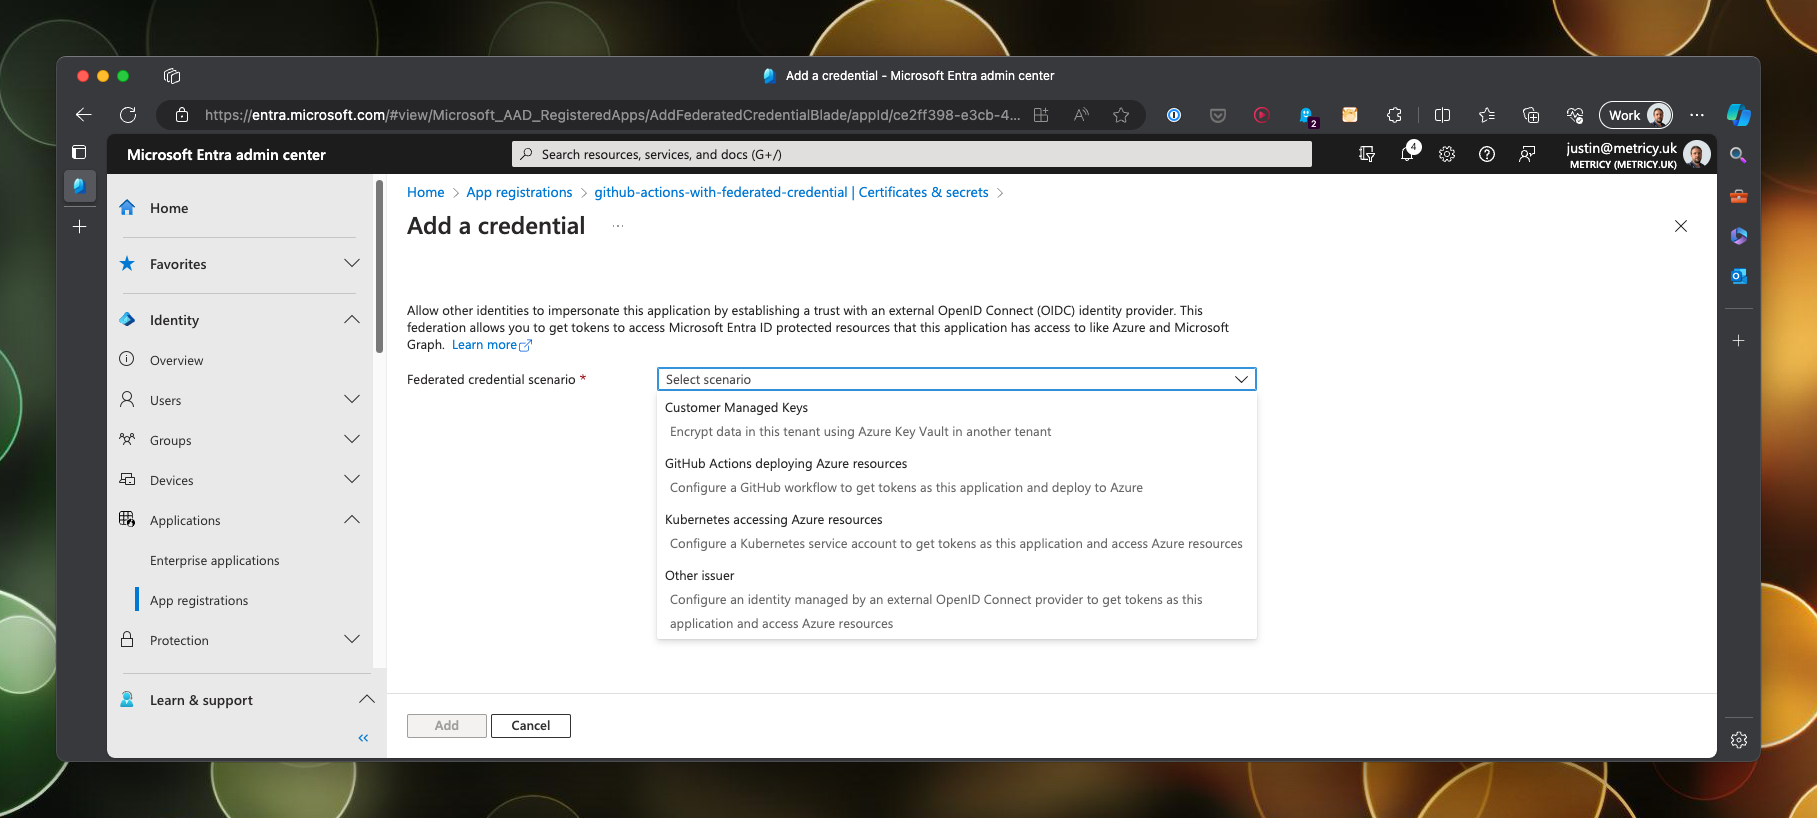The width and height of the screenshot is (1817, 818).
Task: Open account menu for justin@metricy.uk
Action: point(1637,154)
